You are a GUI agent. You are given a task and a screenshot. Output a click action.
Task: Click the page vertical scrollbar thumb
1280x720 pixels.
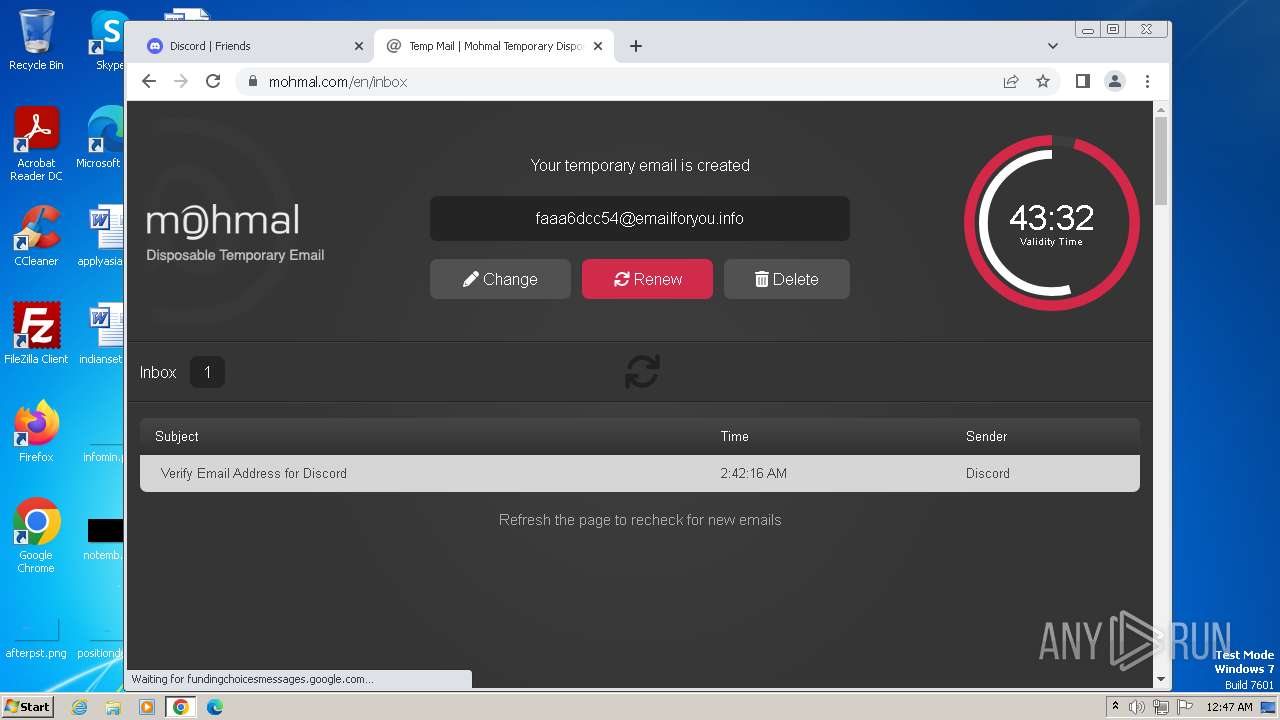1161,160
